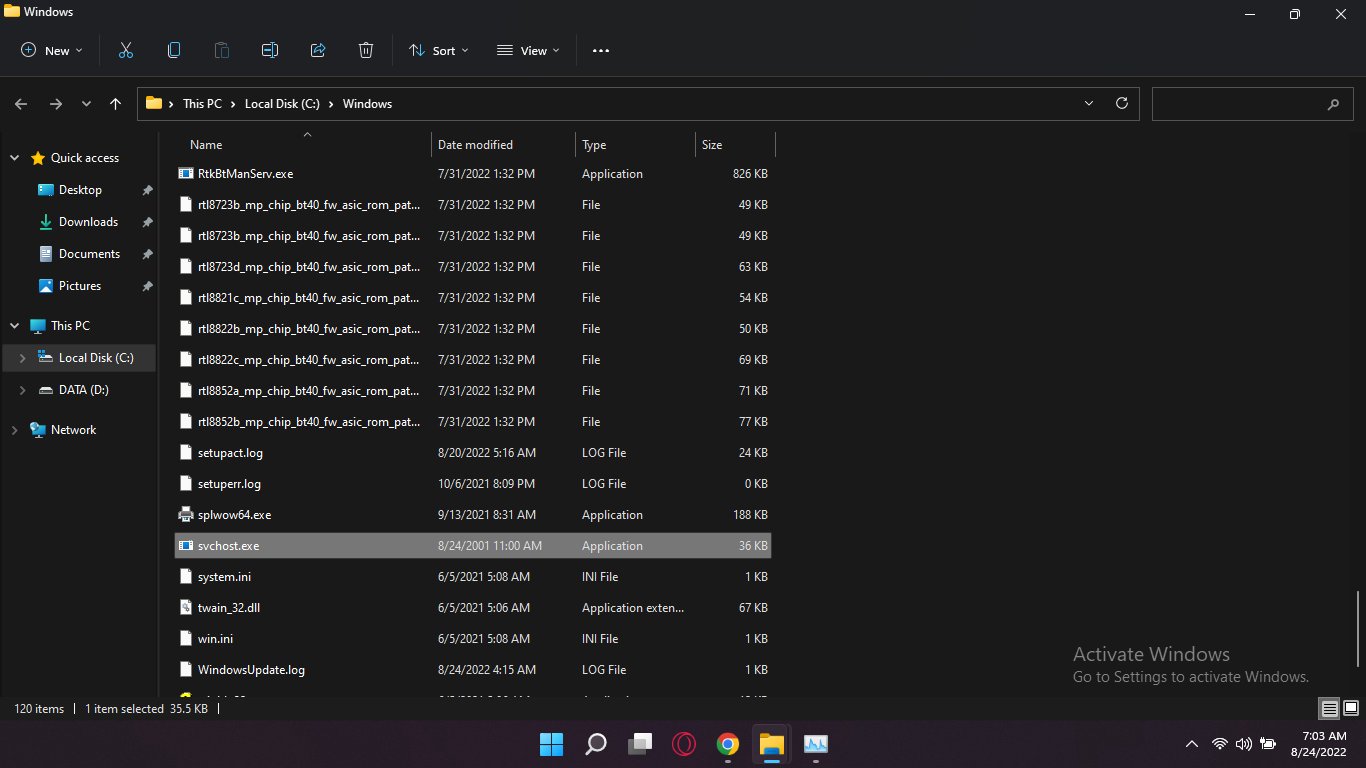Select file starting with rtl8852a_mp_chip

[x=309, y=391]
